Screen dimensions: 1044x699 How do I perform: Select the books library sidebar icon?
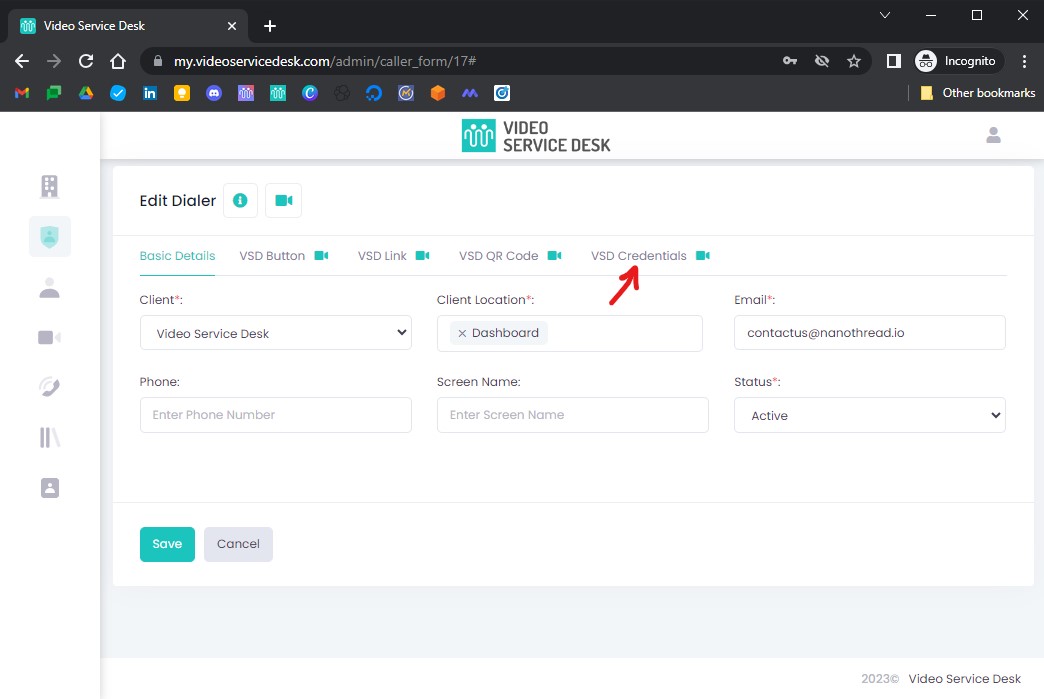pos(49,438)
